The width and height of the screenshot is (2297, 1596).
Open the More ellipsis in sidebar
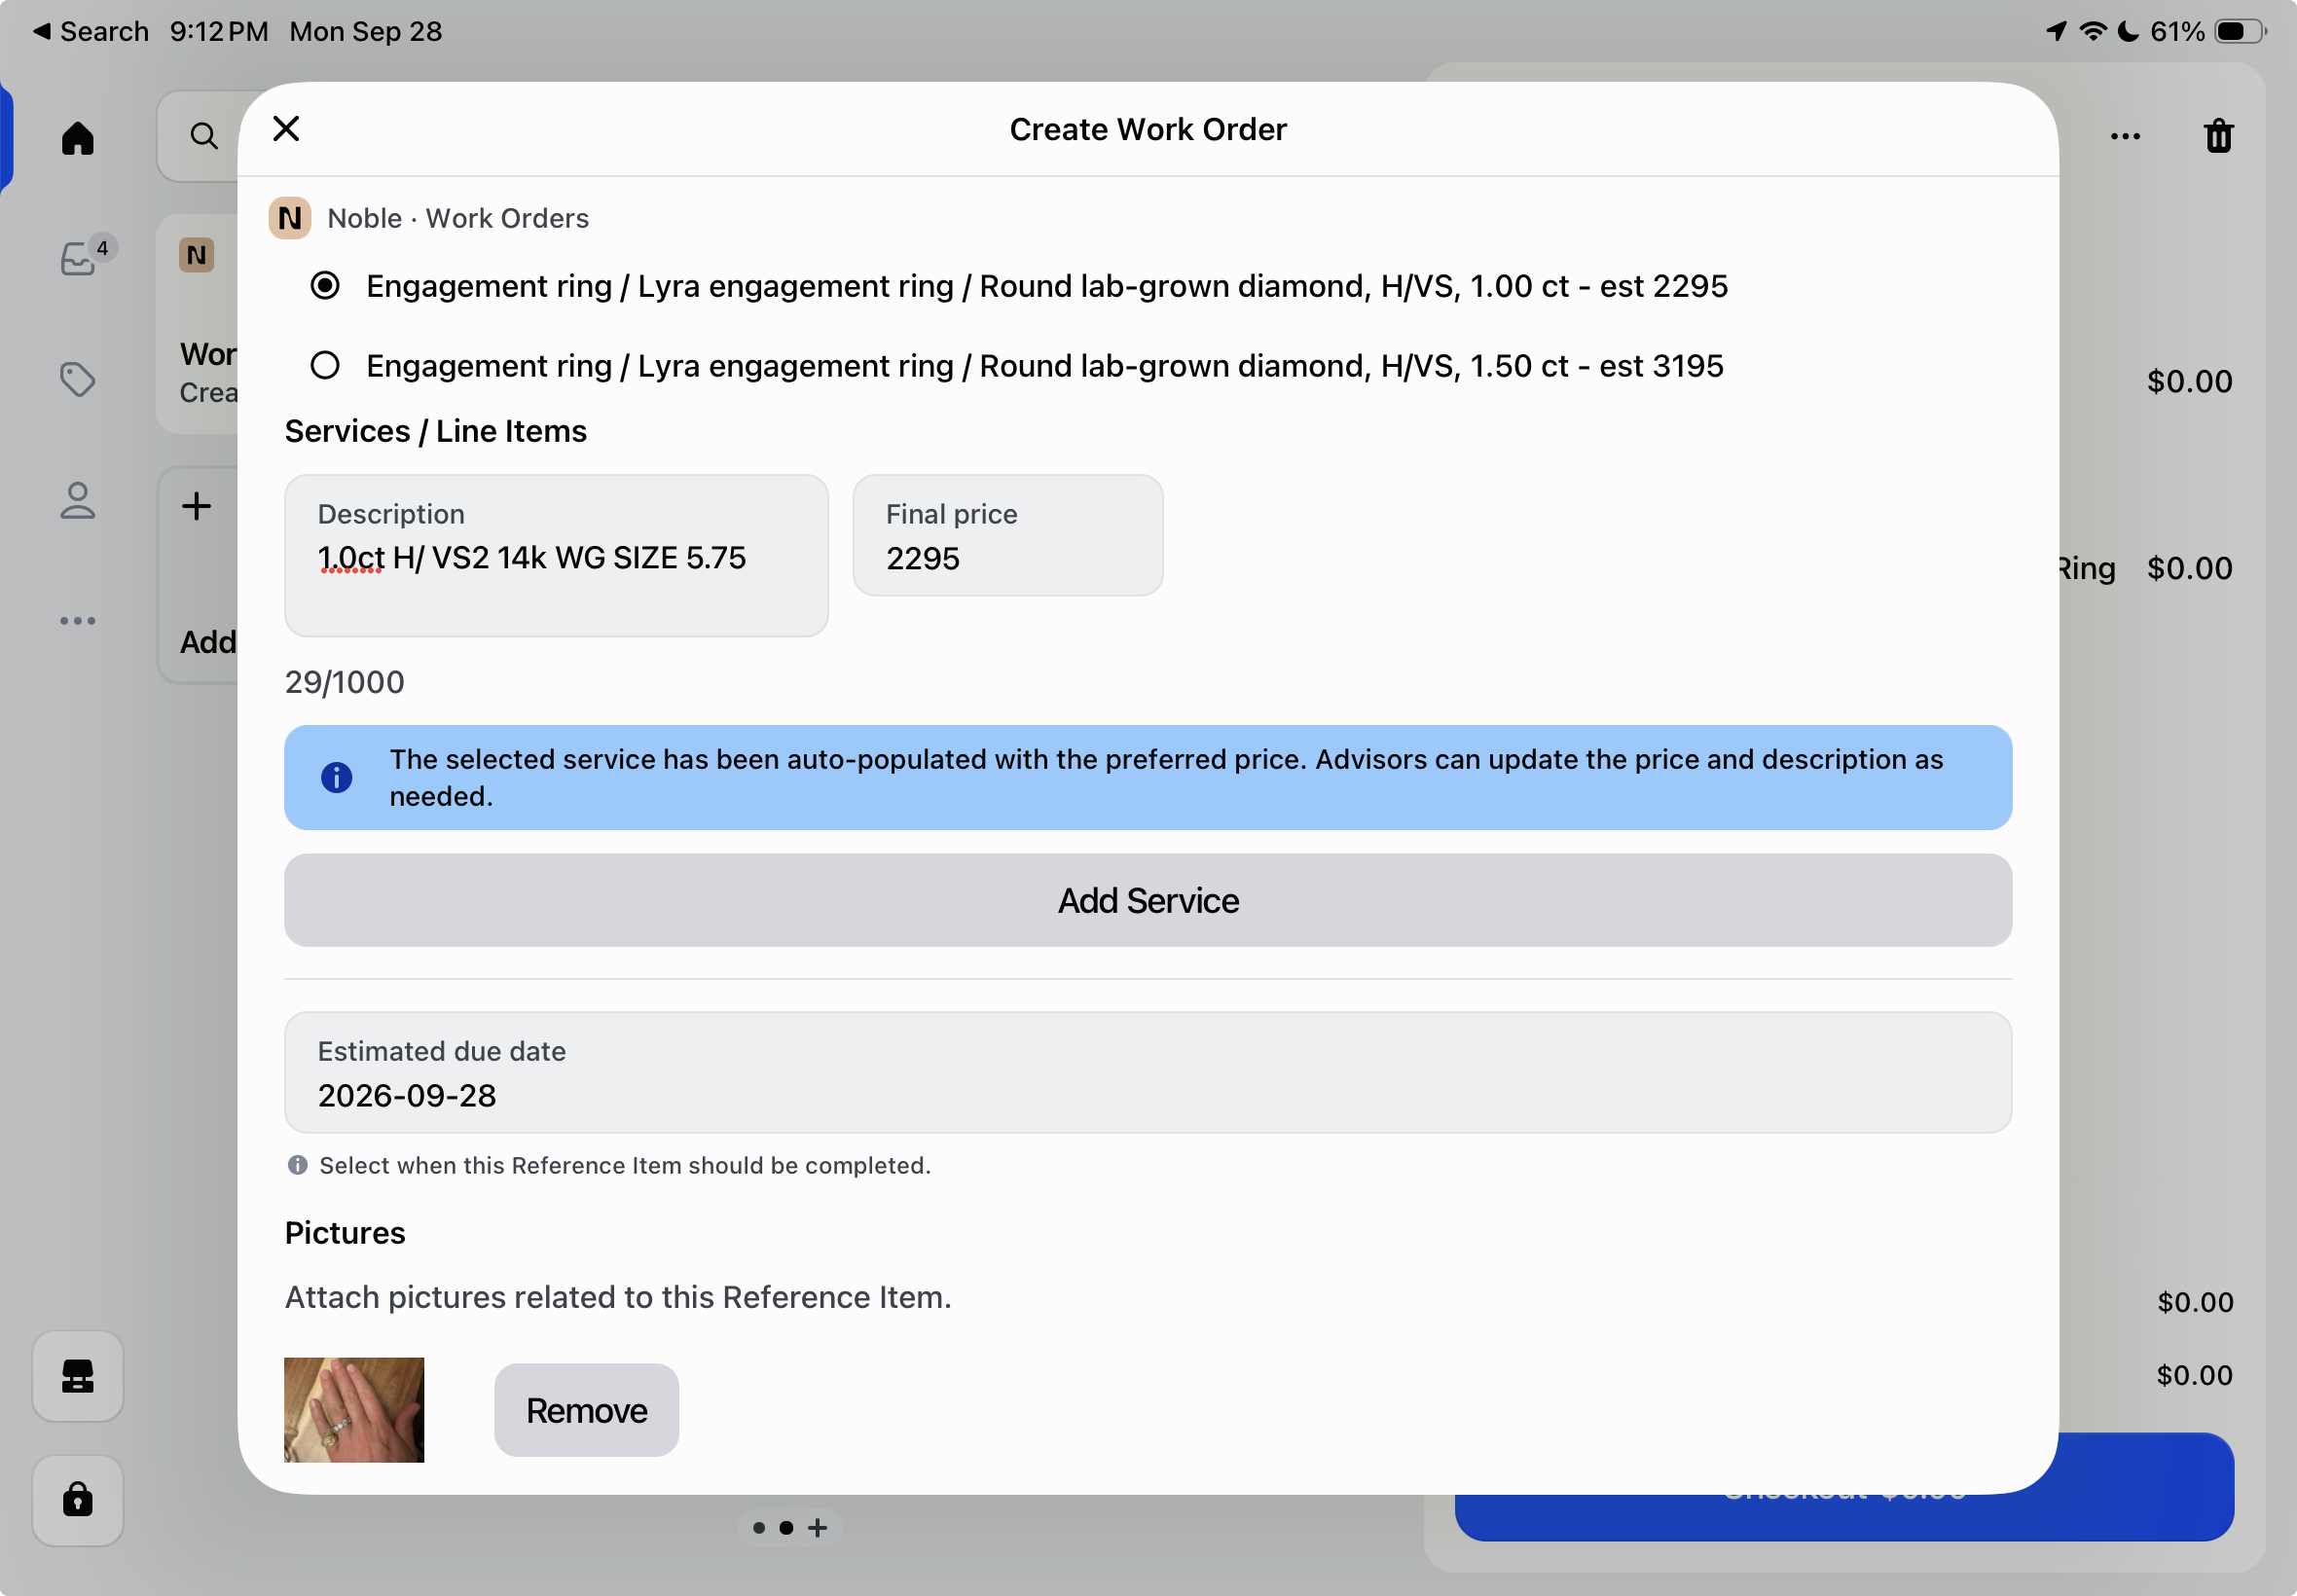[77, 621]
